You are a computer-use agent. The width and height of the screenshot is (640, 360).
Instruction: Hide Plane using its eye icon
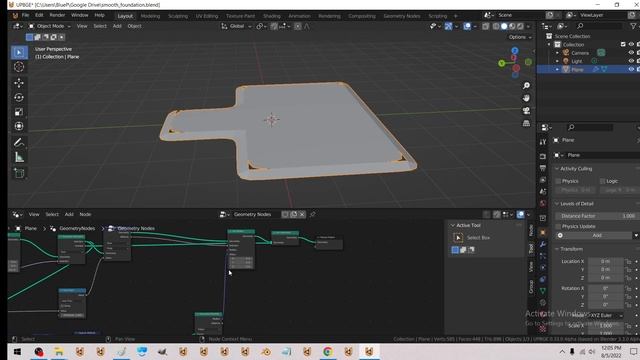click(631, 69)
